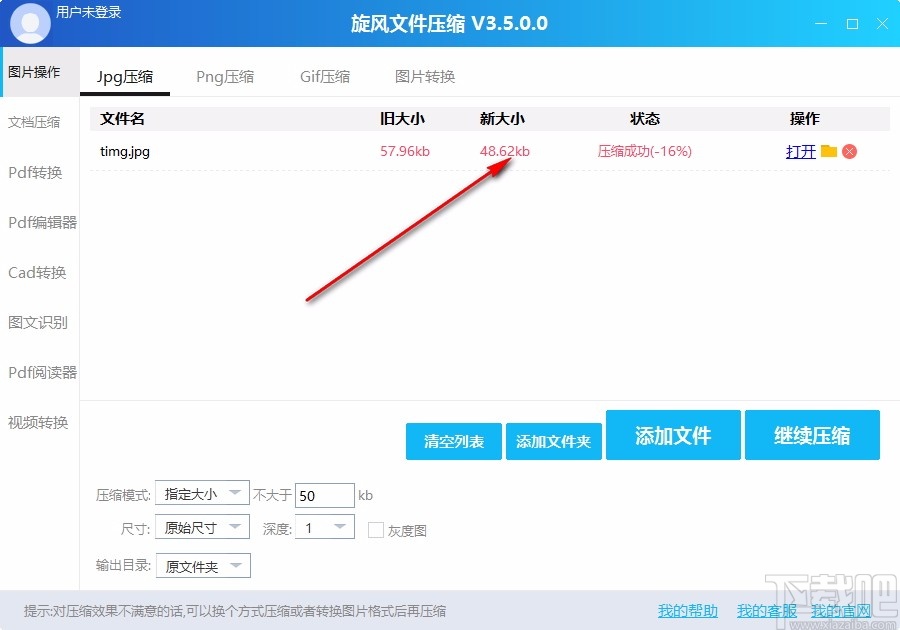Open the 图文识别 sidebar item
The height and width of the screenshot is (630, 900).
tap(39, 322)
